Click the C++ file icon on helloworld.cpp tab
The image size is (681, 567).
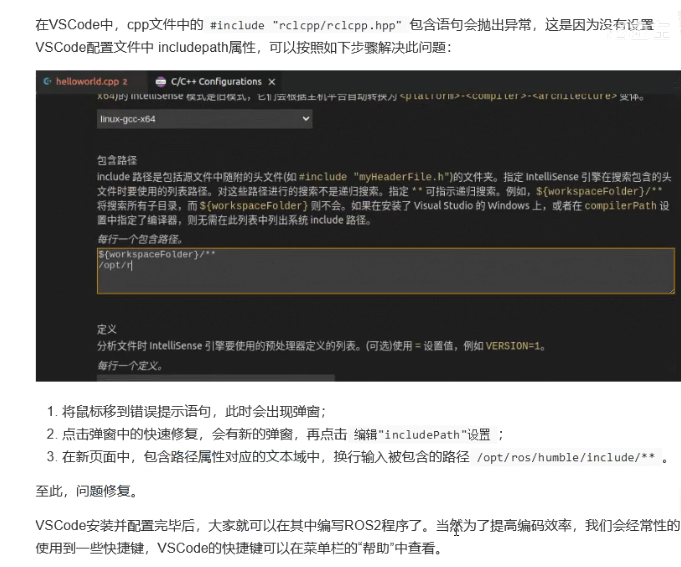[x=47, y=81]
